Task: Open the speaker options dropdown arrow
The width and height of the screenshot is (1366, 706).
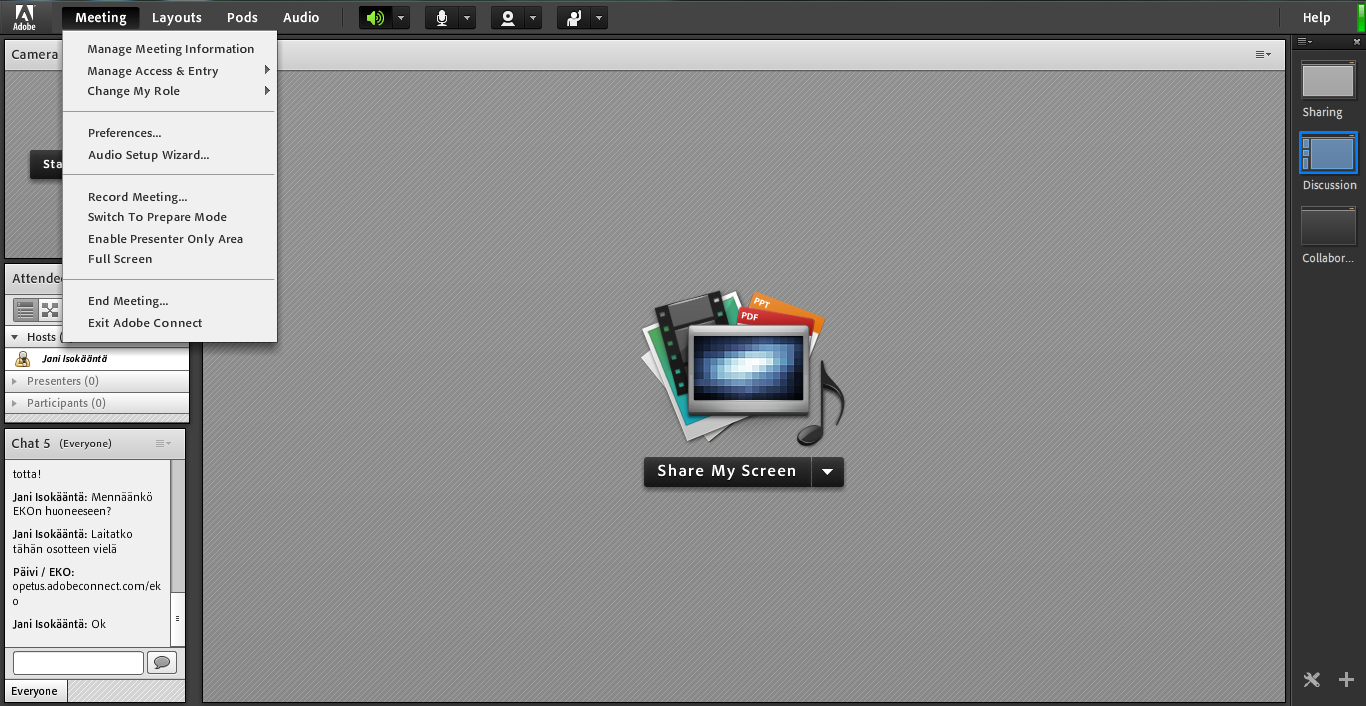Action: click(x=401, y=18)
